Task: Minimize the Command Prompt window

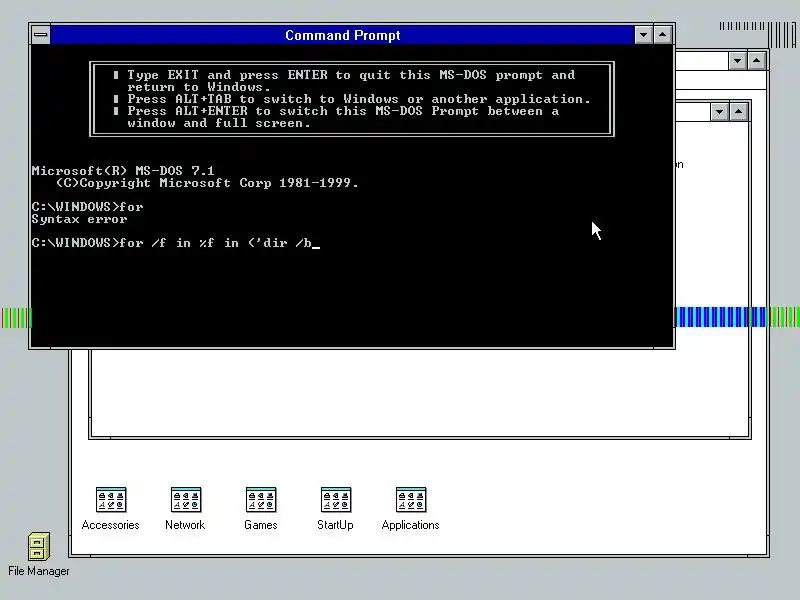Action: click(643, 35)
